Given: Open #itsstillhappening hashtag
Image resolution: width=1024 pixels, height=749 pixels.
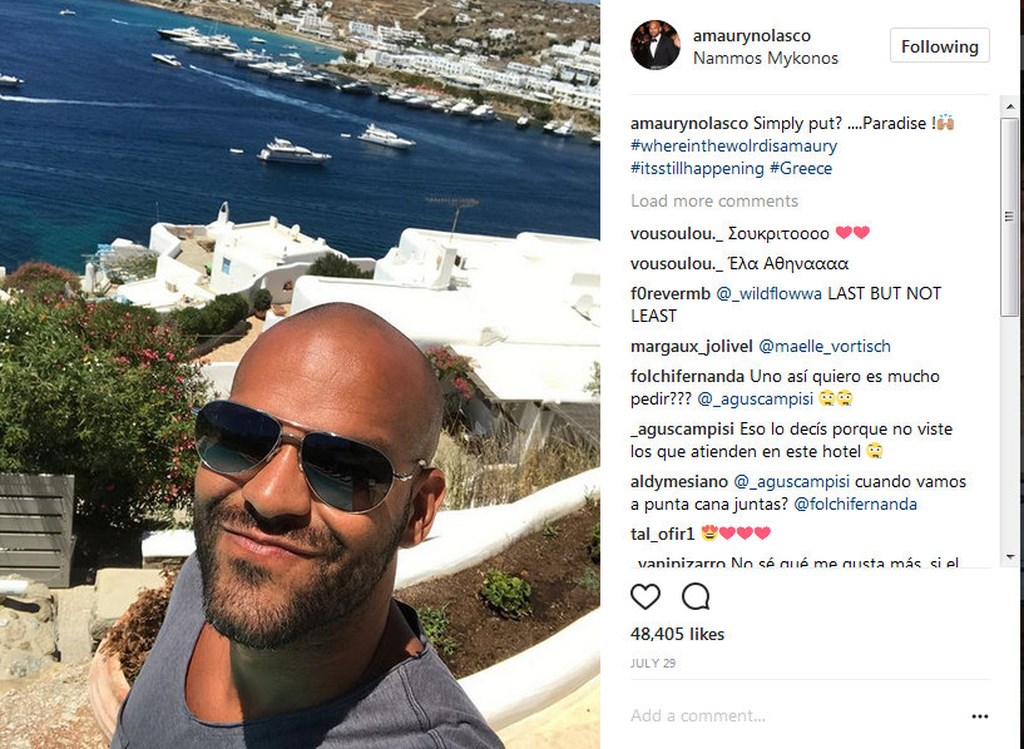Looking at the screenshot, I should (697, 168).
